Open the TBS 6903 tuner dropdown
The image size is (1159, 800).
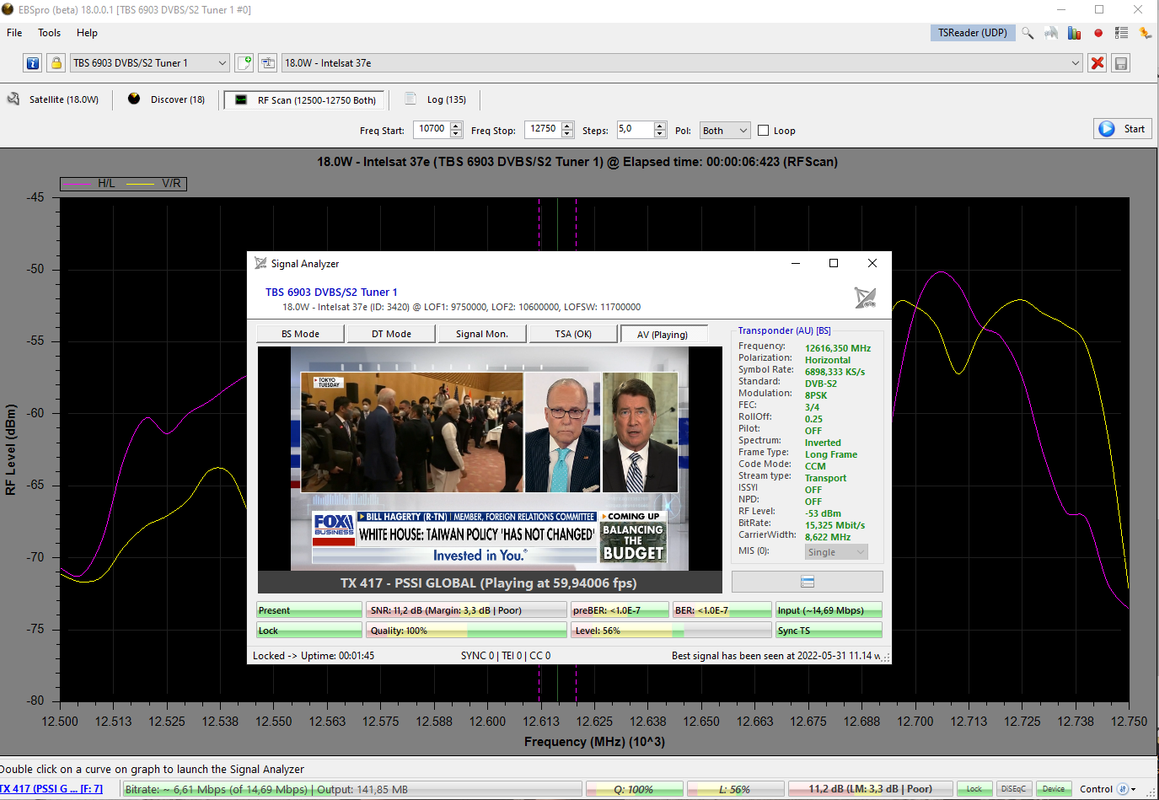[x=150, y=63]
